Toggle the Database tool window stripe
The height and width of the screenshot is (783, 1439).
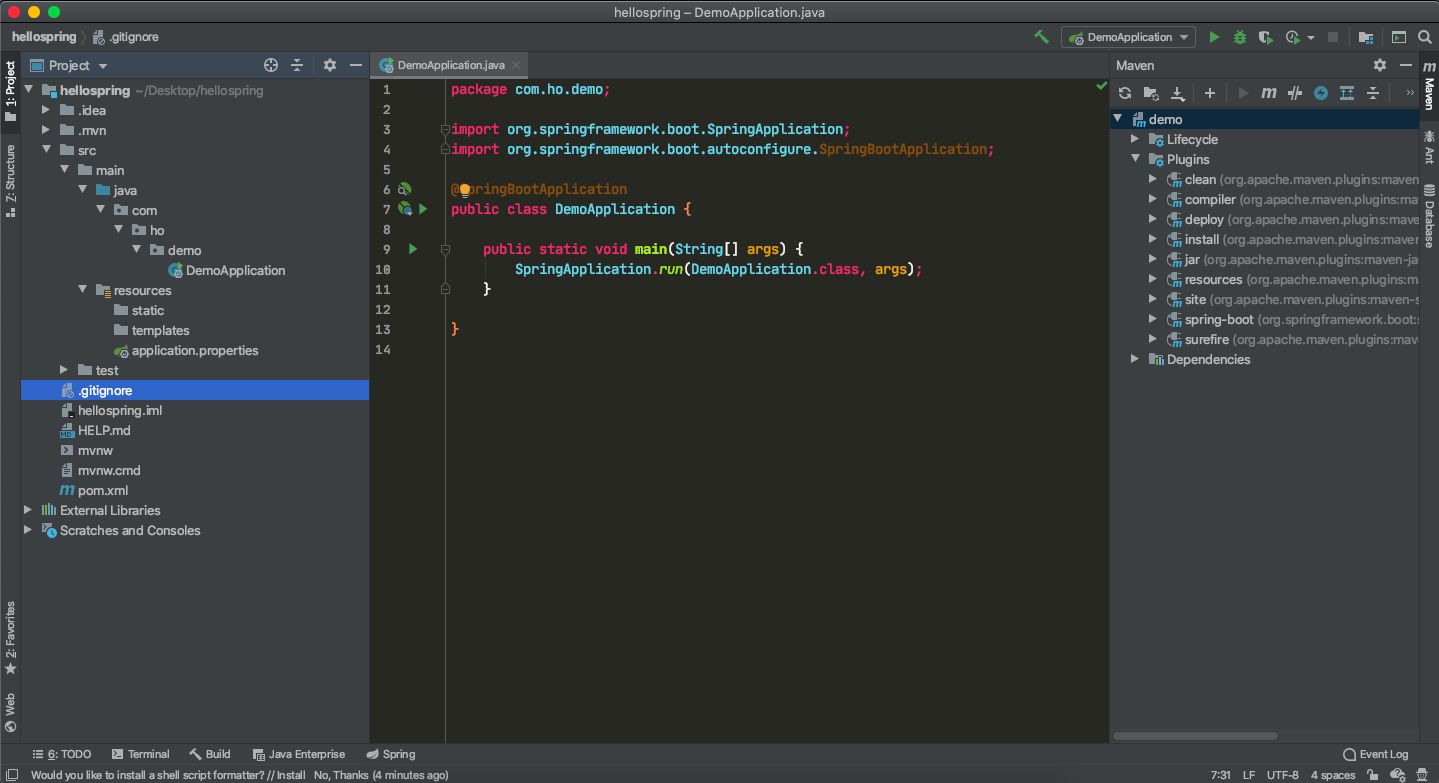click(x=1429, y=215)
